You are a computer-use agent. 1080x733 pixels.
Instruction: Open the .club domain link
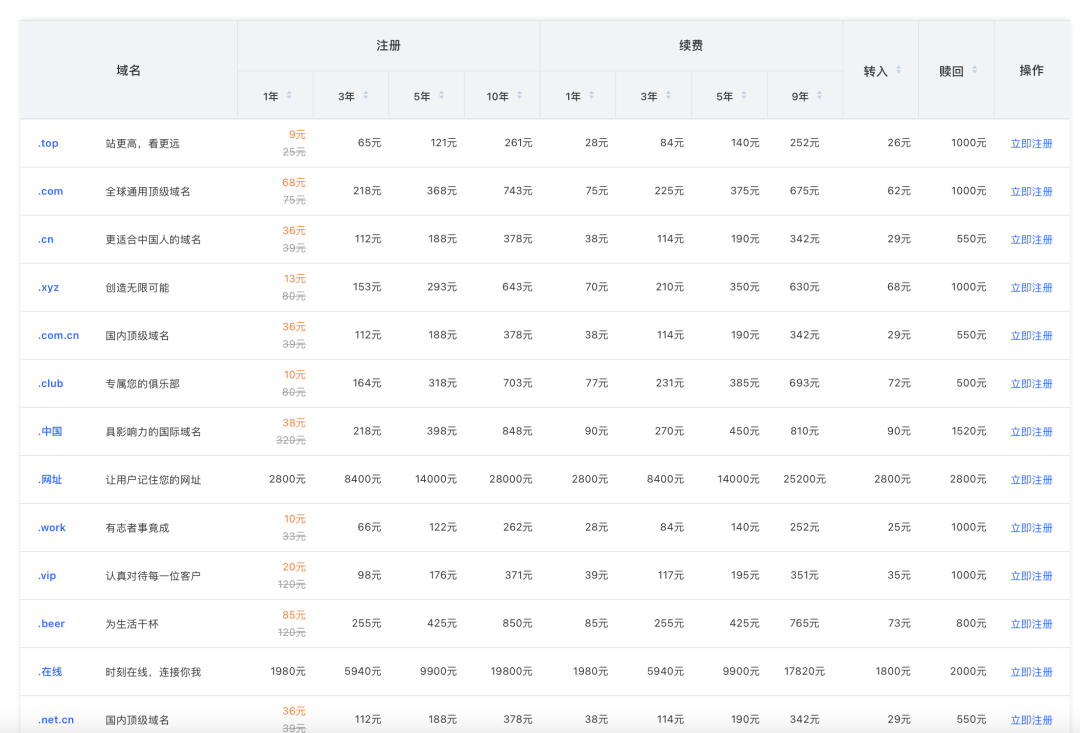click(x=50, y=384)
